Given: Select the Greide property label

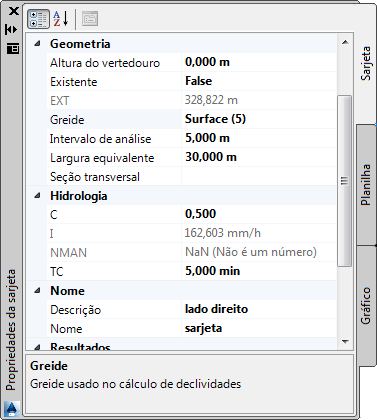Looking at the screenshot, I should click(67, 120).
